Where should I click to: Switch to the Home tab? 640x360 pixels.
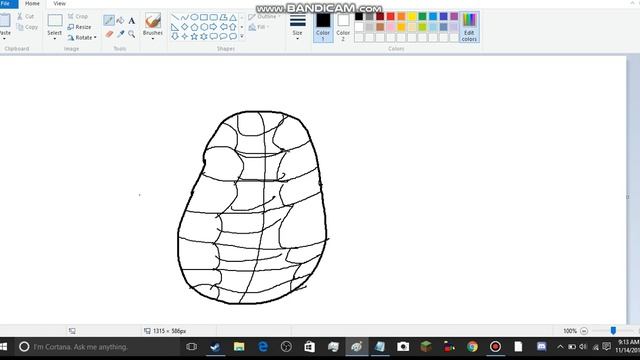pos(32,4)
